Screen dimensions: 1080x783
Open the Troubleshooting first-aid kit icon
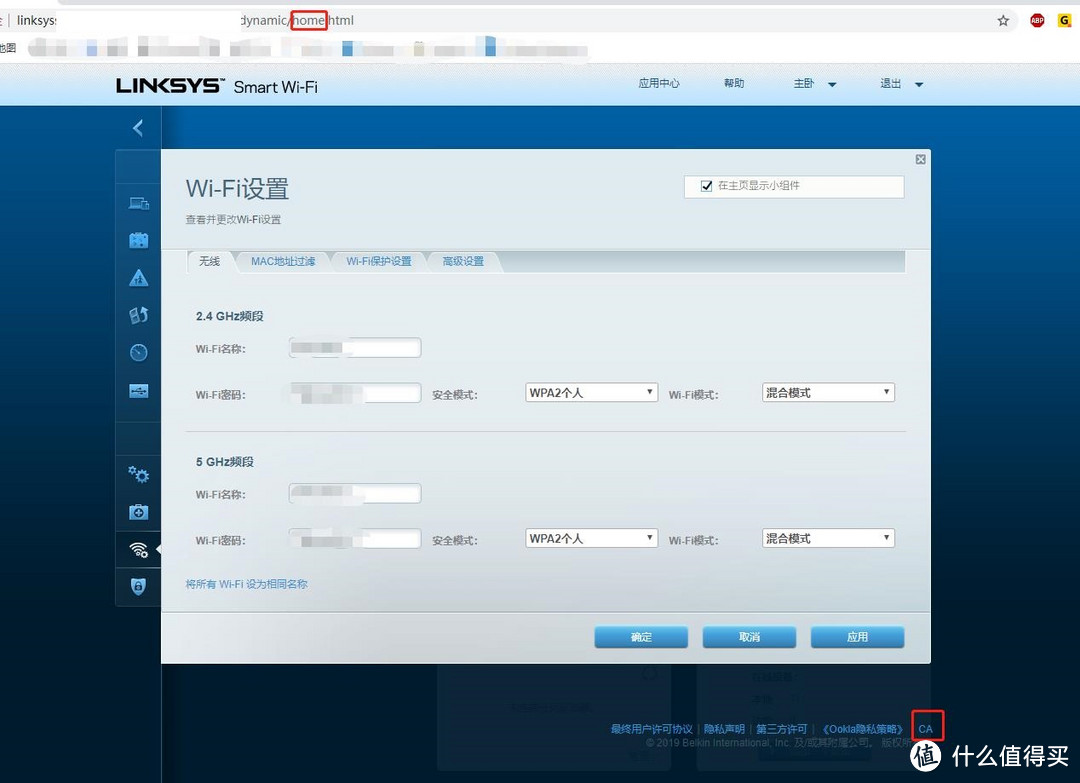(x=138, y=512)
